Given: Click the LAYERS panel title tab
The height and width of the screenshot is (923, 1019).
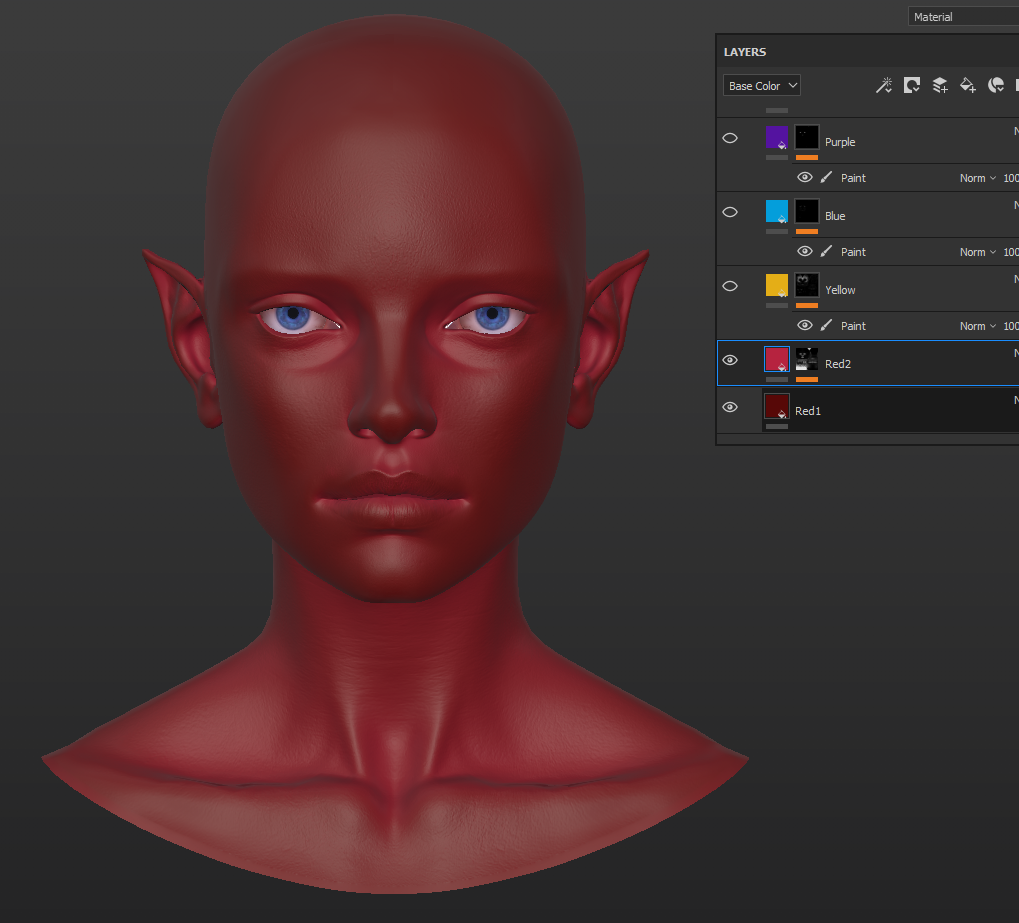Looking at the screenshot, I should pos(745,52).
